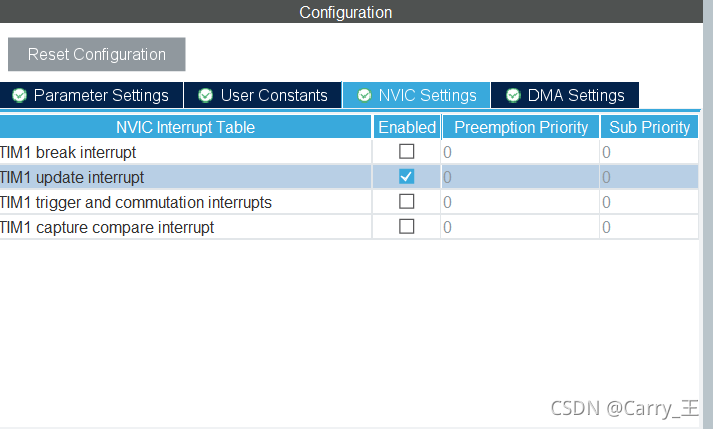714x429 pixels.
Task: Switch to the User Constants tab
Action: click(x=263, y=95)
